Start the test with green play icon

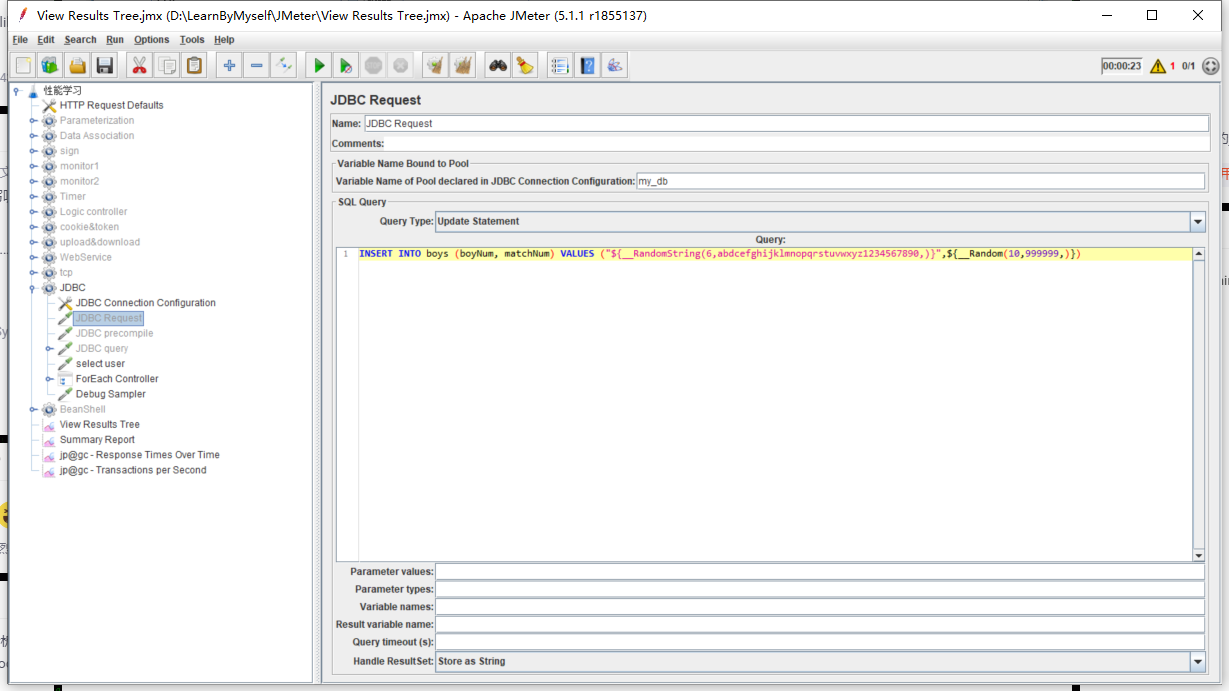click(319, 66)
